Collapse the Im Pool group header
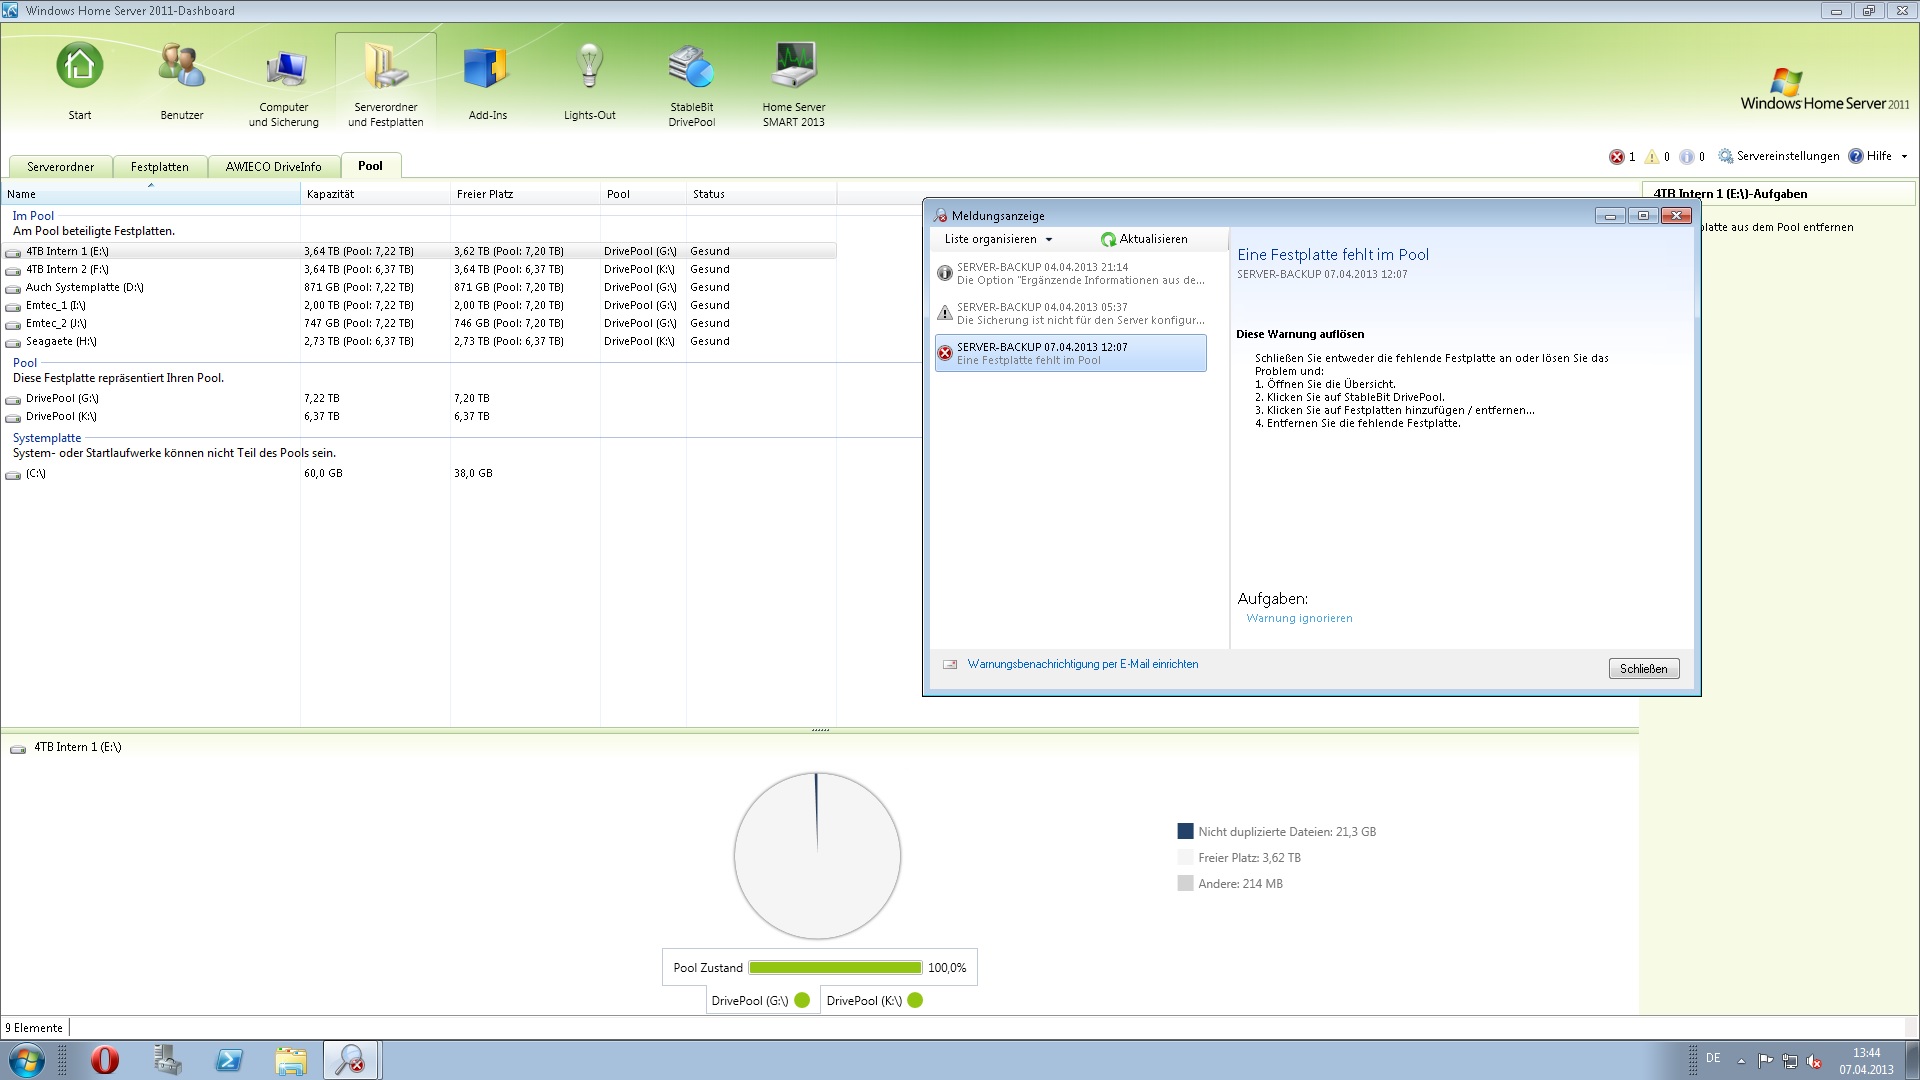 pos(33,216)
